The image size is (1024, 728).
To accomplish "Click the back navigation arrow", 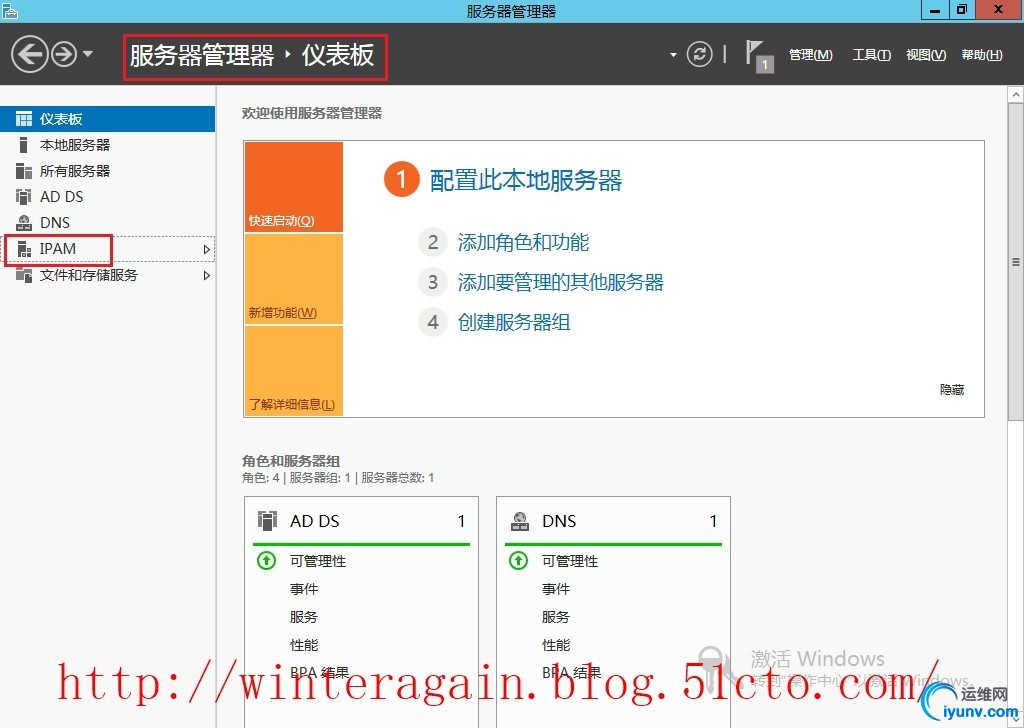I will click(x=29, y=54).
